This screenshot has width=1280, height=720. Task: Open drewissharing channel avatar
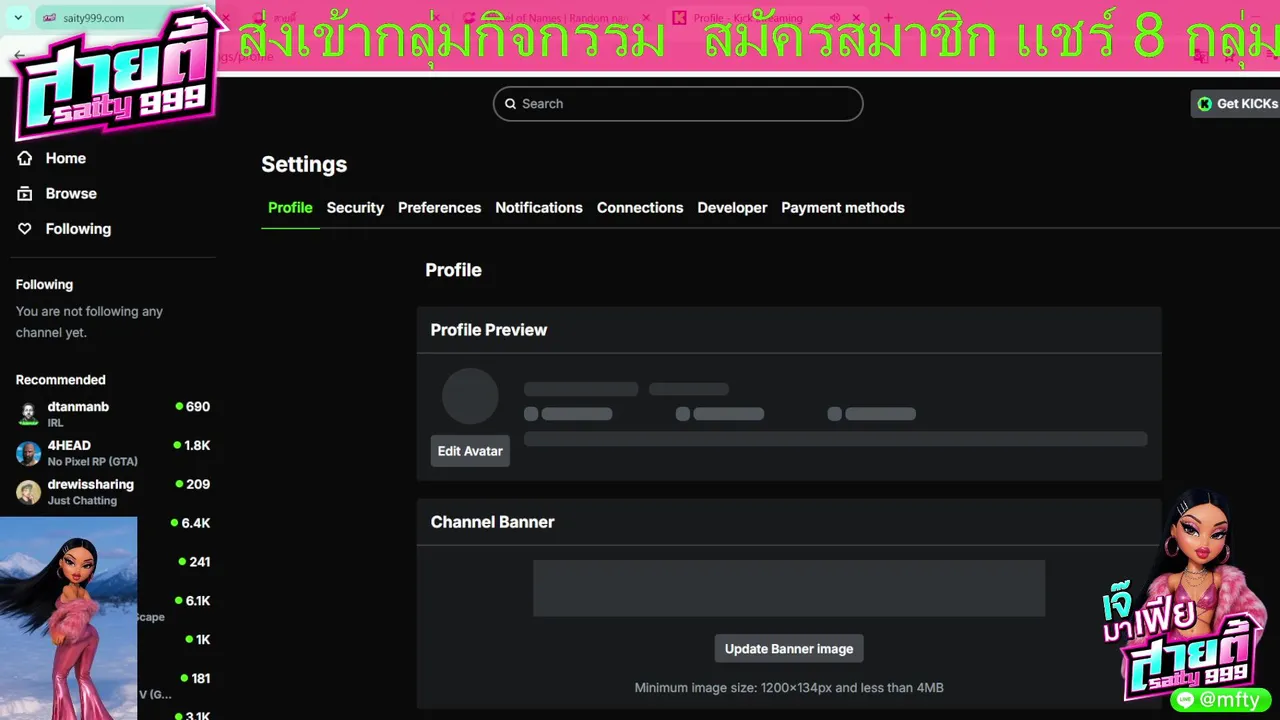click(28, 492)
